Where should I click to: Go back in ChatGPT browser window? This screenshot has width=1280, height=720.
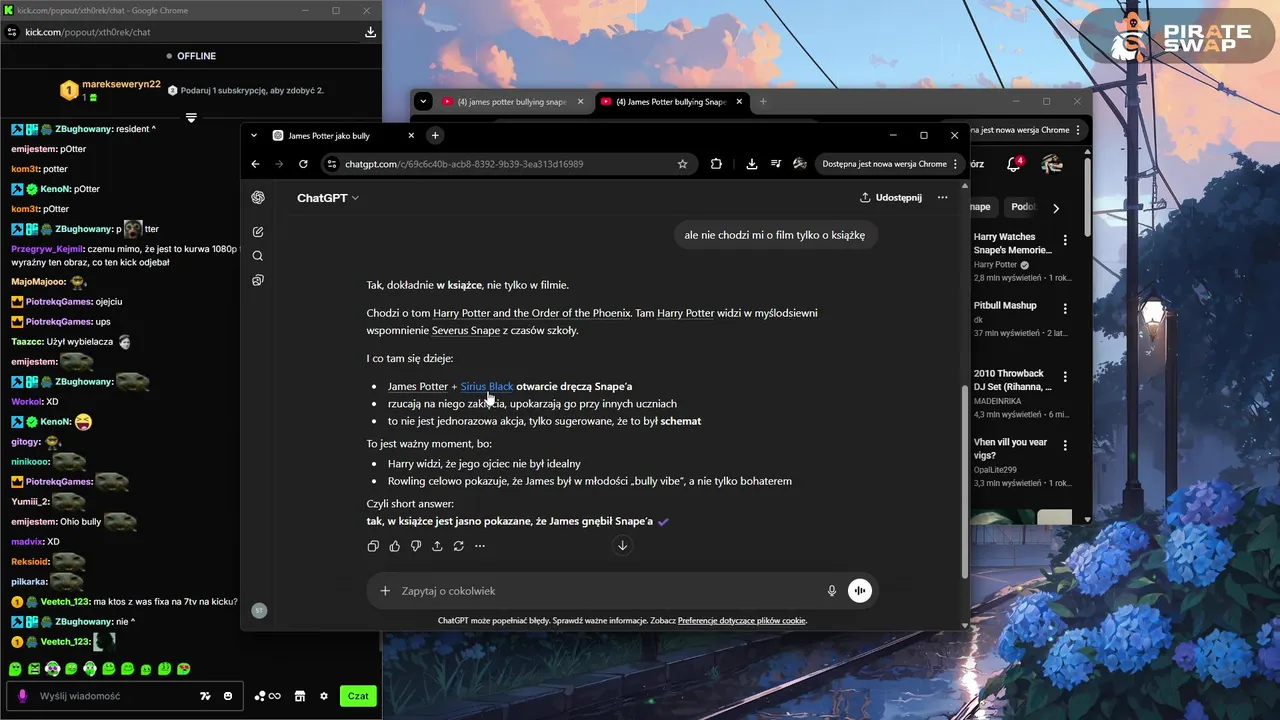[x=255, y=164]
